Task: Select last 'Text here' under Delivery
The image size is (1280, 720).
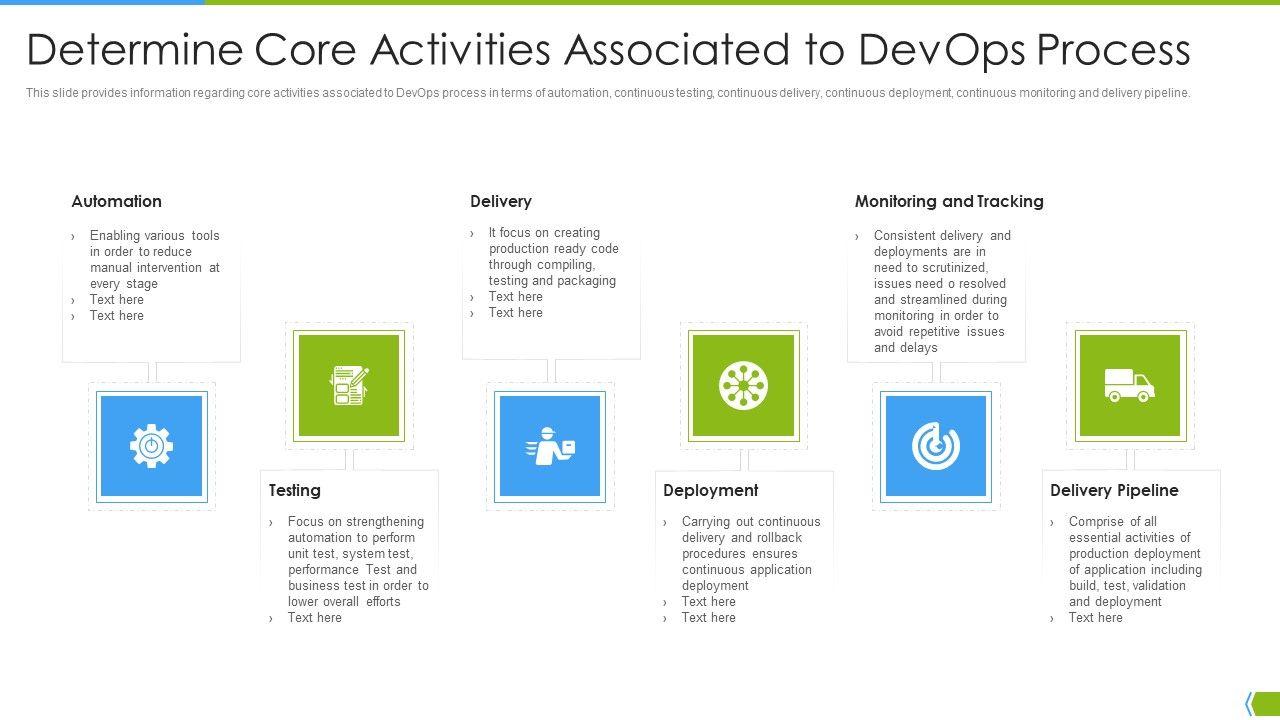Action: pos(516,313)
